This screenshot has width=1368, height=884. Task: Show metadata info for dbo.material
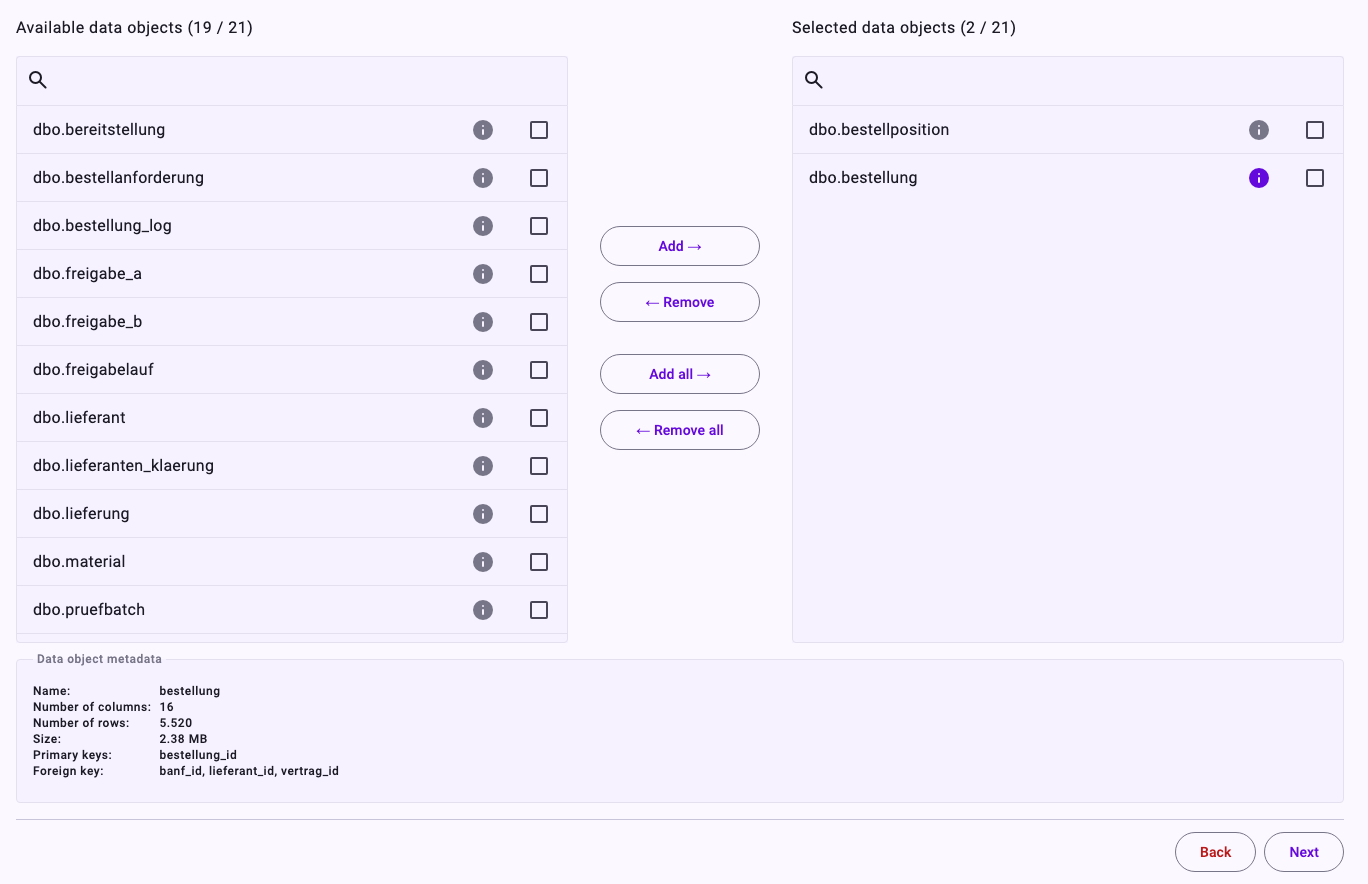click(483, 562)
